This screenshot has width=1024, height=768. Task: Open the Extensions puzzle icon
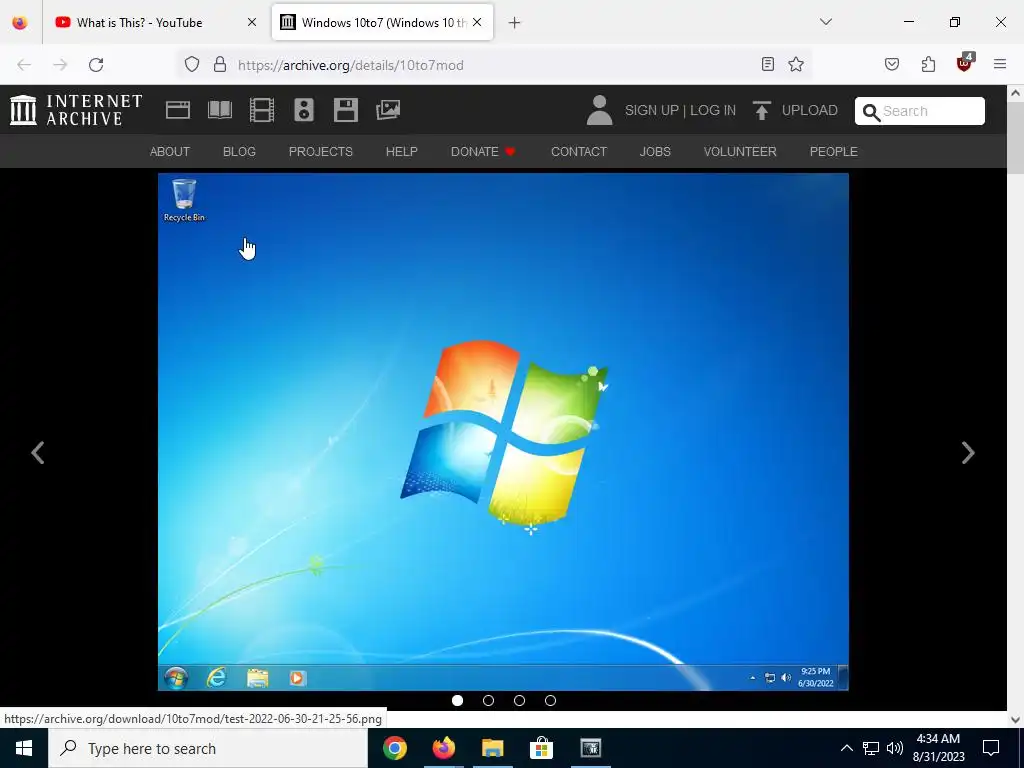[x=928, y=64]
